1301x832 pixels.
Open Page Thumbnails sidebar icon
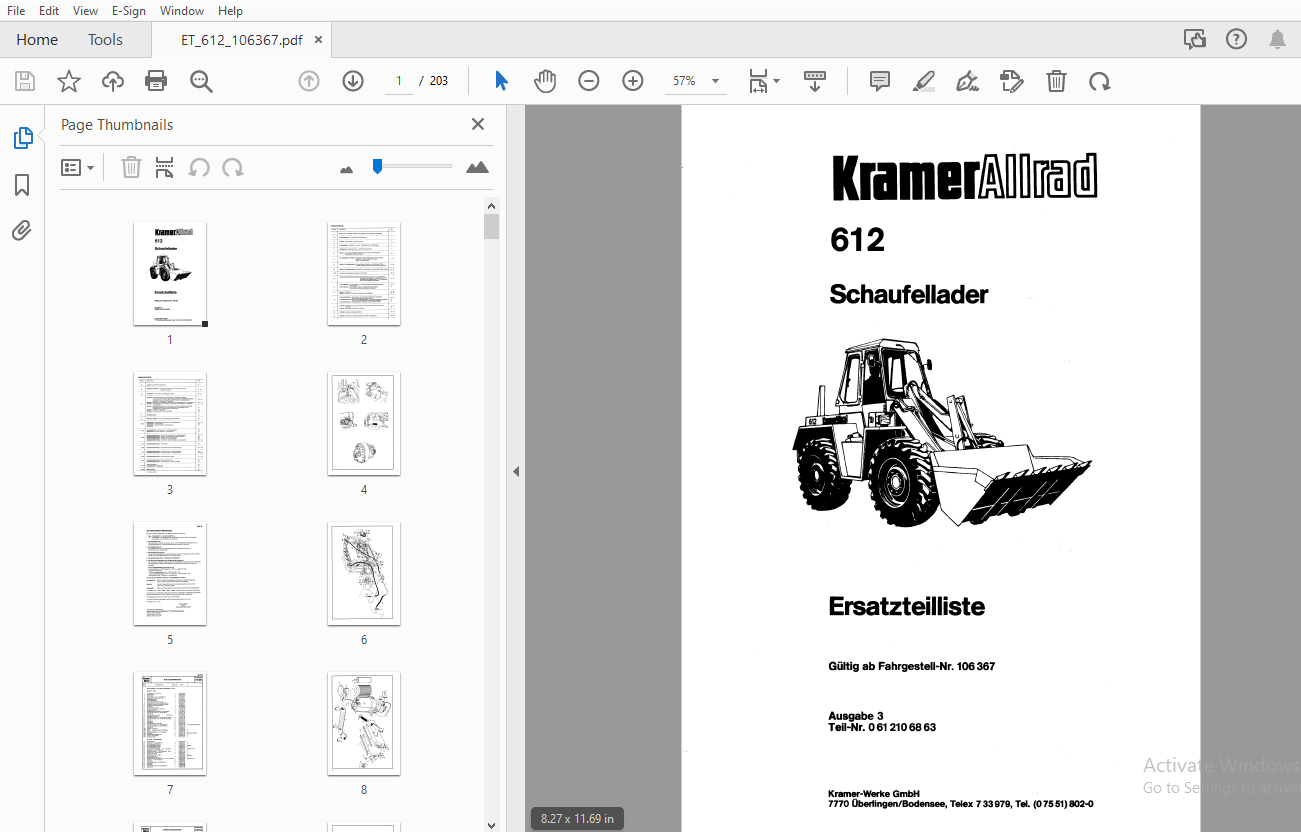click(23, 139)
